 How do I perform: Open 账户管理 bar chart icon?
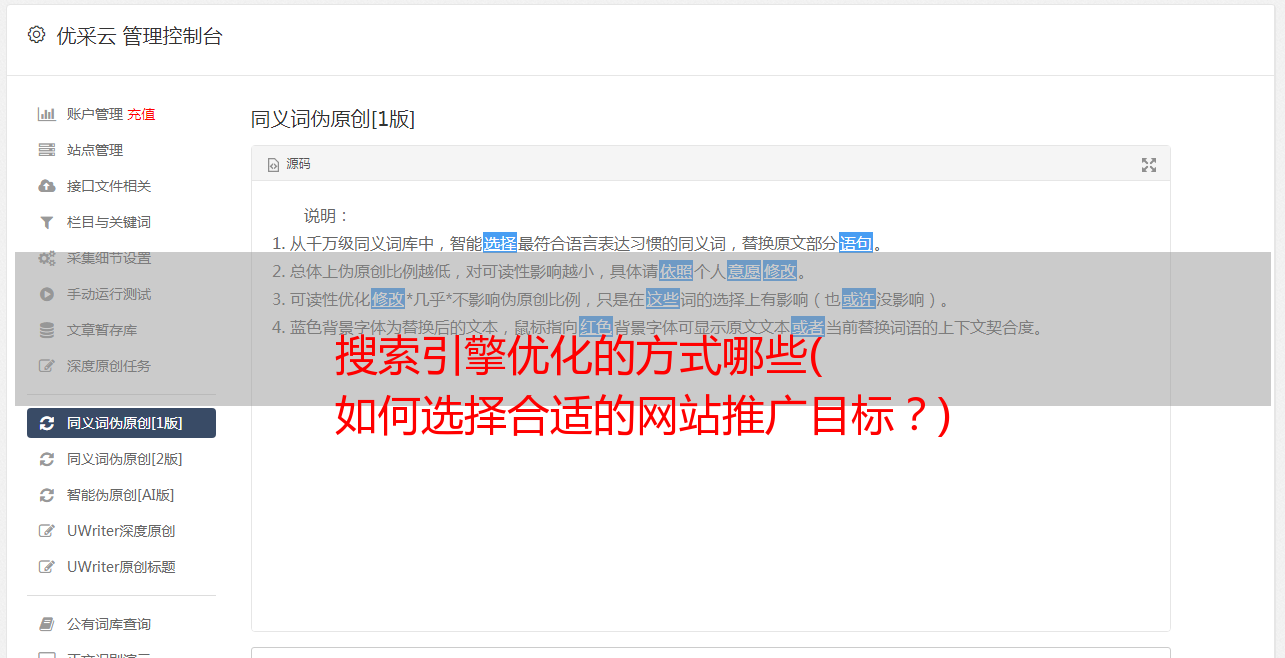coord(46,114)
